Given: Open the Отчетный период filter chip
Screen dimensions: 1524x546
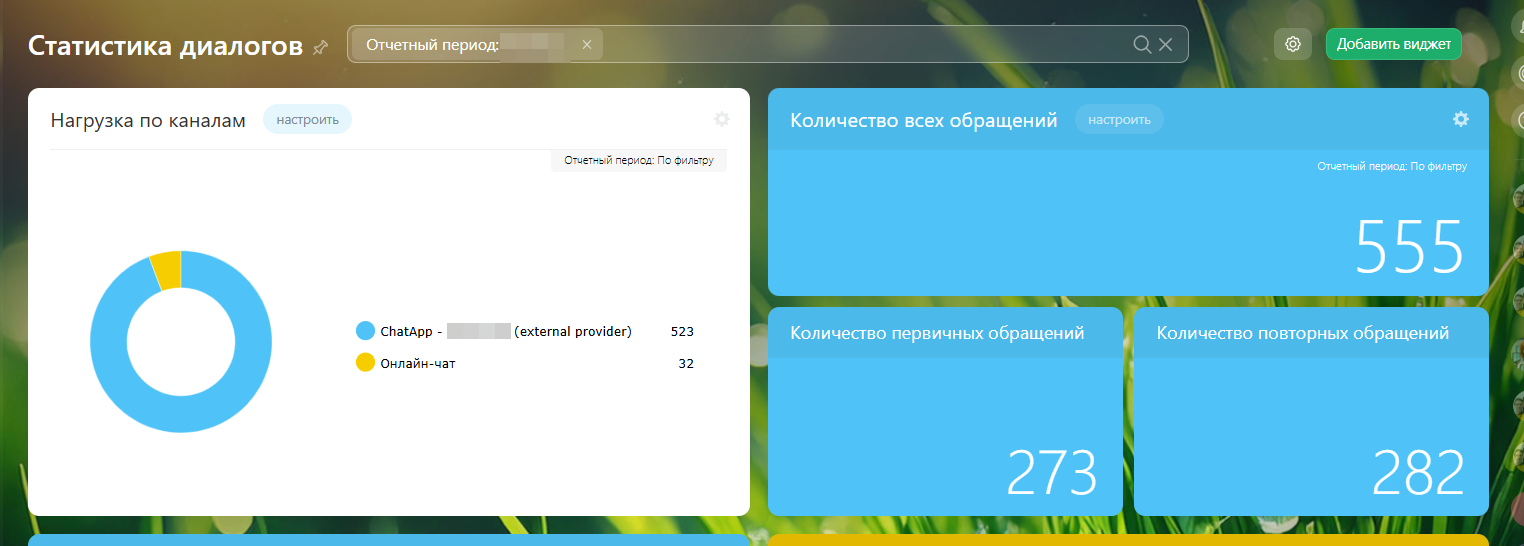Looking at the screenshot, I should 432,44.
